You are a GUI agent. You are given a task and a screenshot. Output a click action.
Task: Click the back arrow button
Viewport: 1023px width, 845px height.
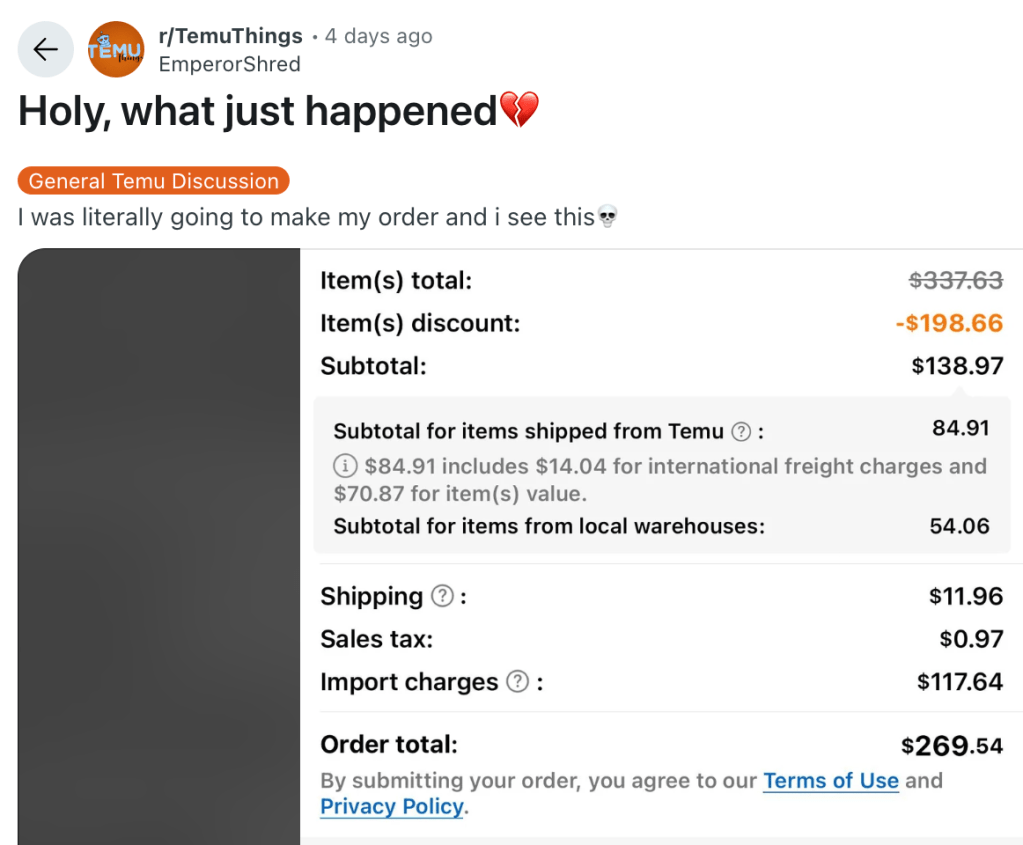coord(45,50)
